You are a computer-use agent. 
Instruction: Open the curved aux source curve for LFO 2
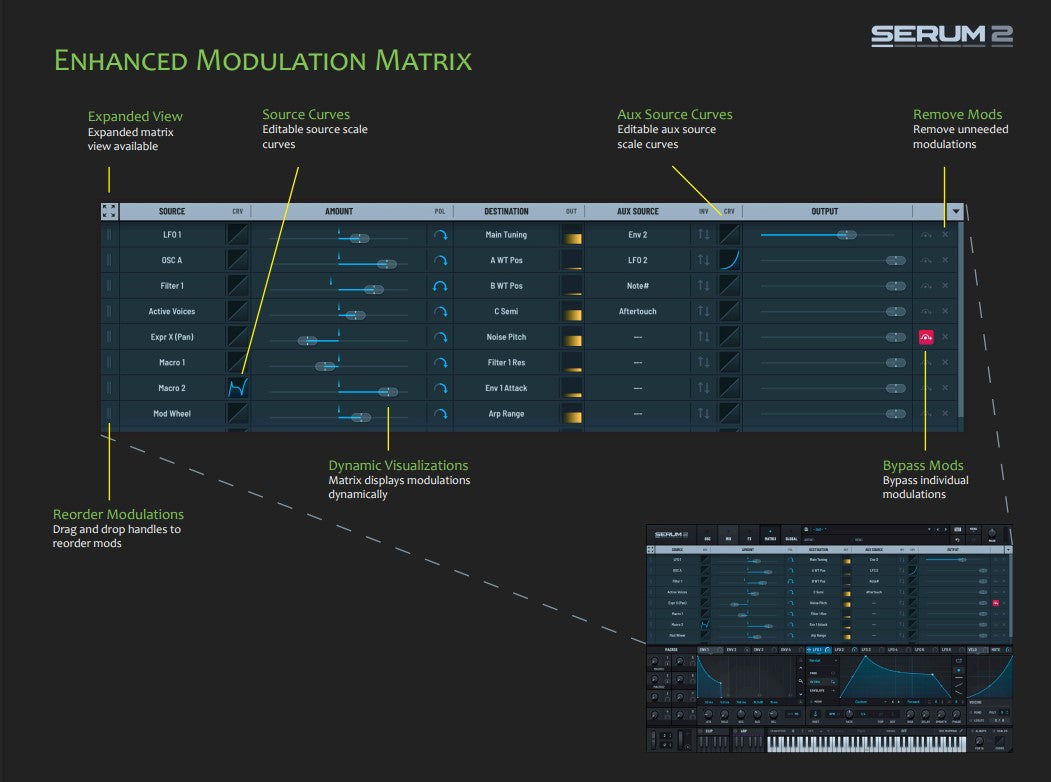tap(729, 260)
